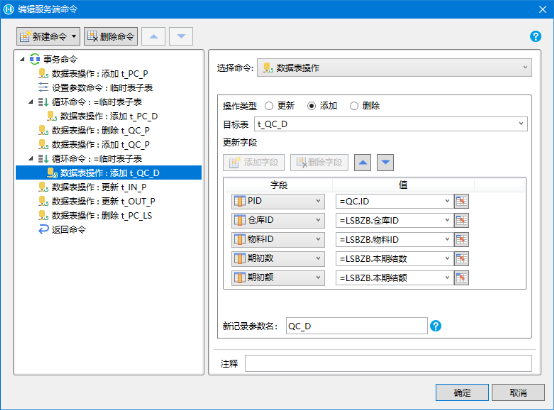The width and height of the screenshot is (554, 410).
Task: Select the 添加 operation type radio
Action: [x=311, y=106]
